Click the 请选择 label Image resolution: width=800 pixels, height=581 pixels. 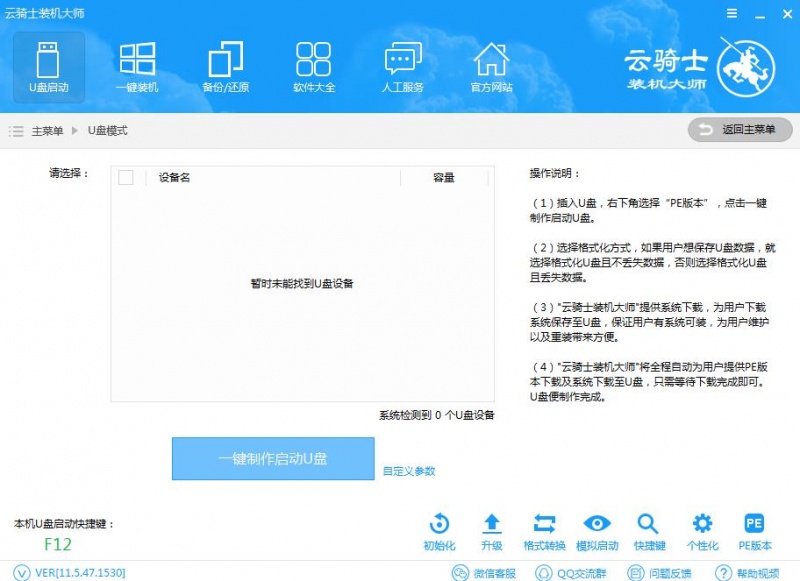pos(69,173)
